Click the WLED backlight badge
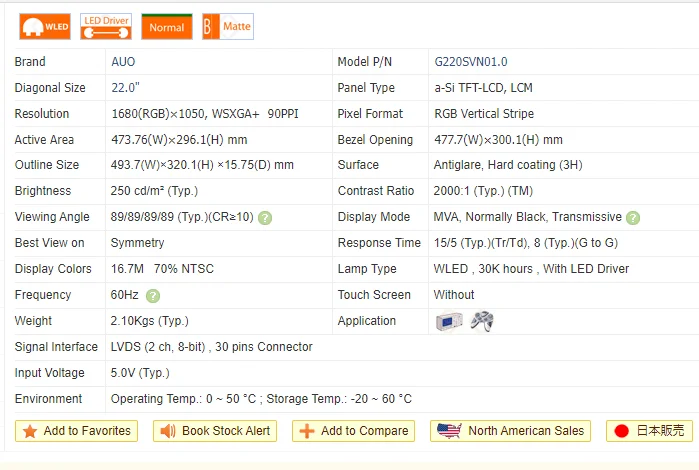 point(44,27)
